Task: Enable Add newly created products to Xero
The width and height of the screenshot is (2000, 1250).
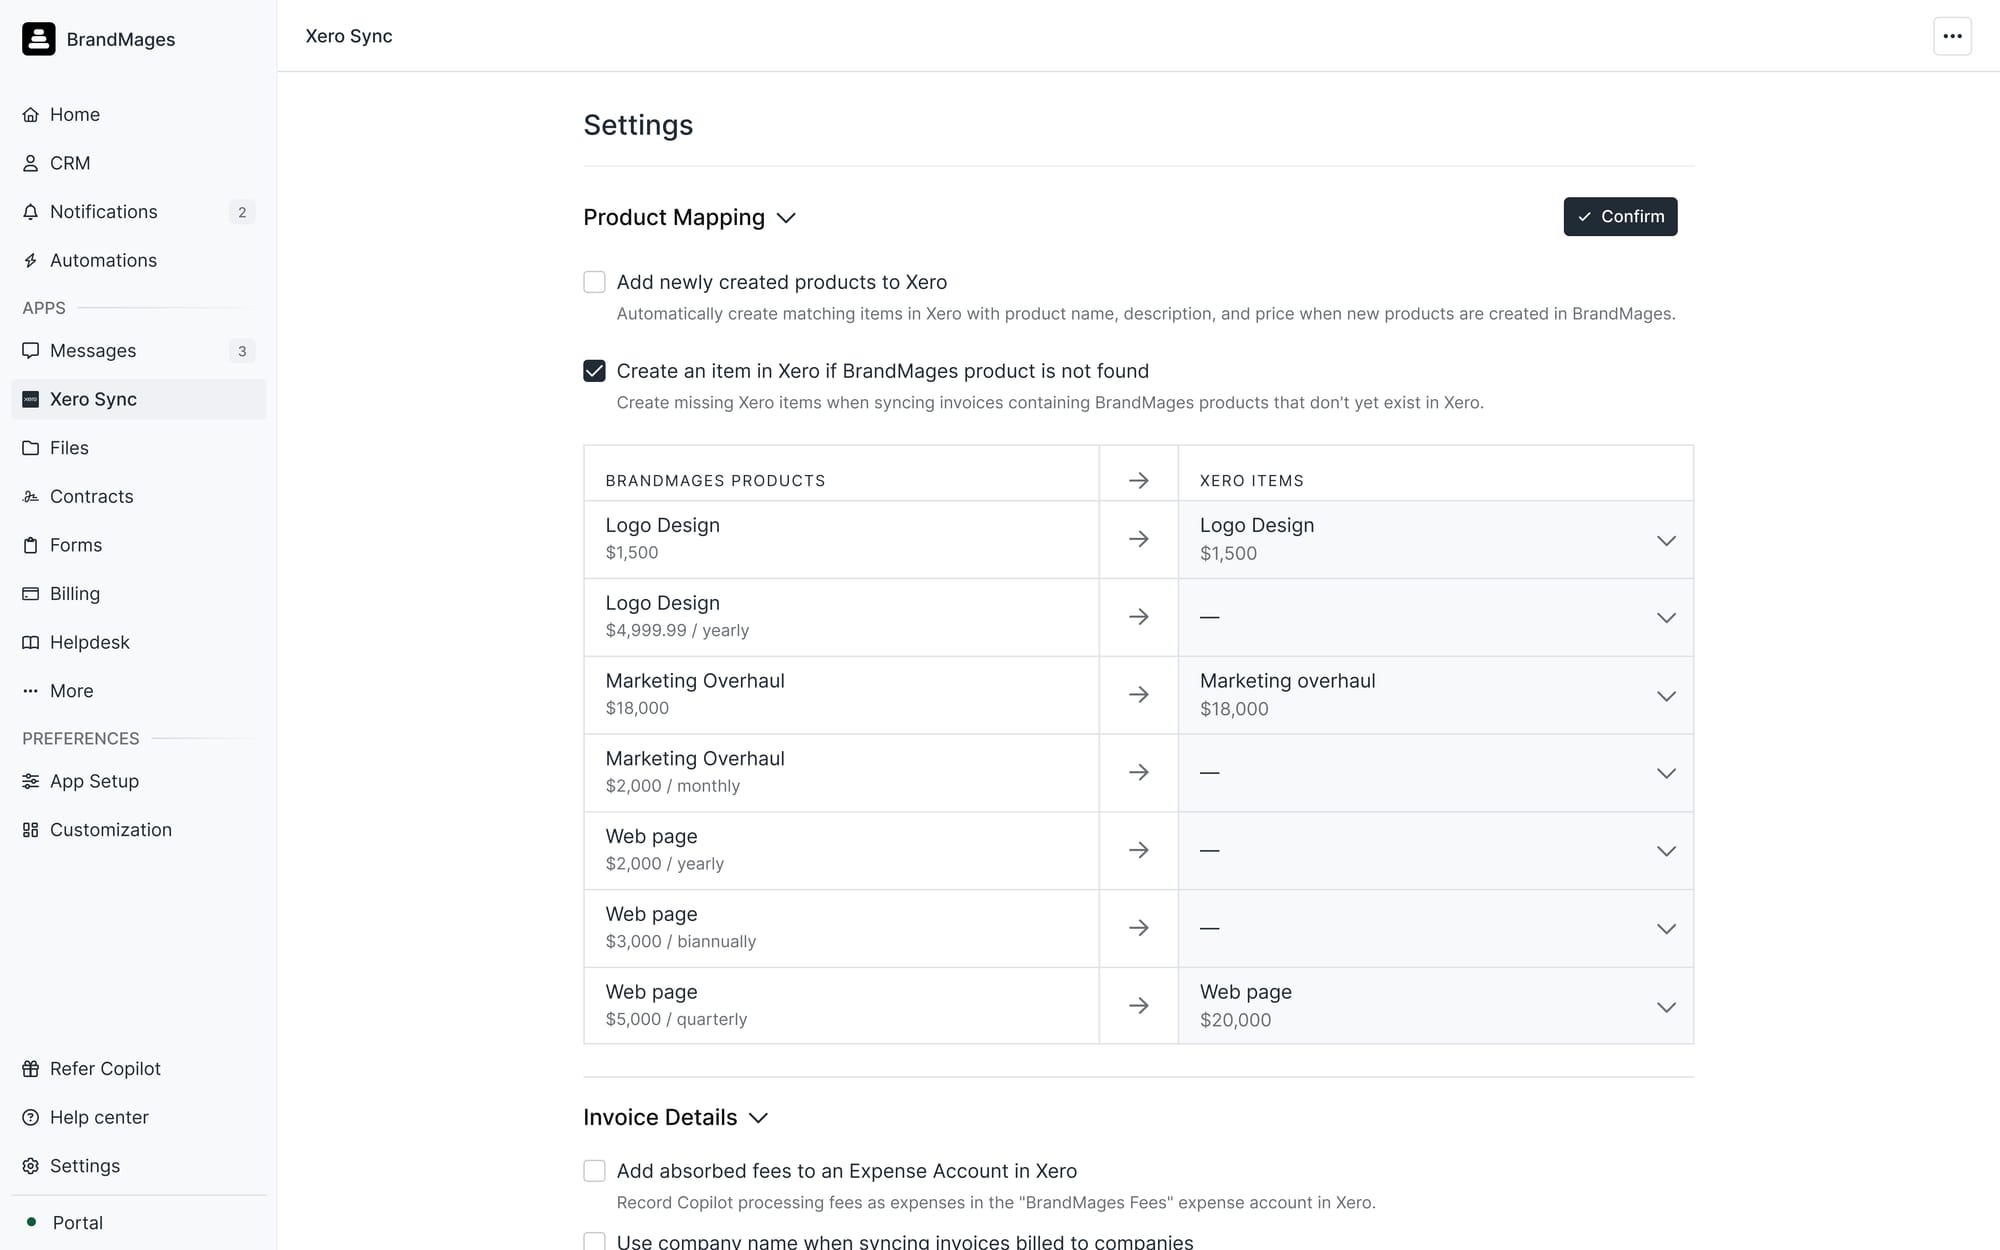Action: pos(594,282)
